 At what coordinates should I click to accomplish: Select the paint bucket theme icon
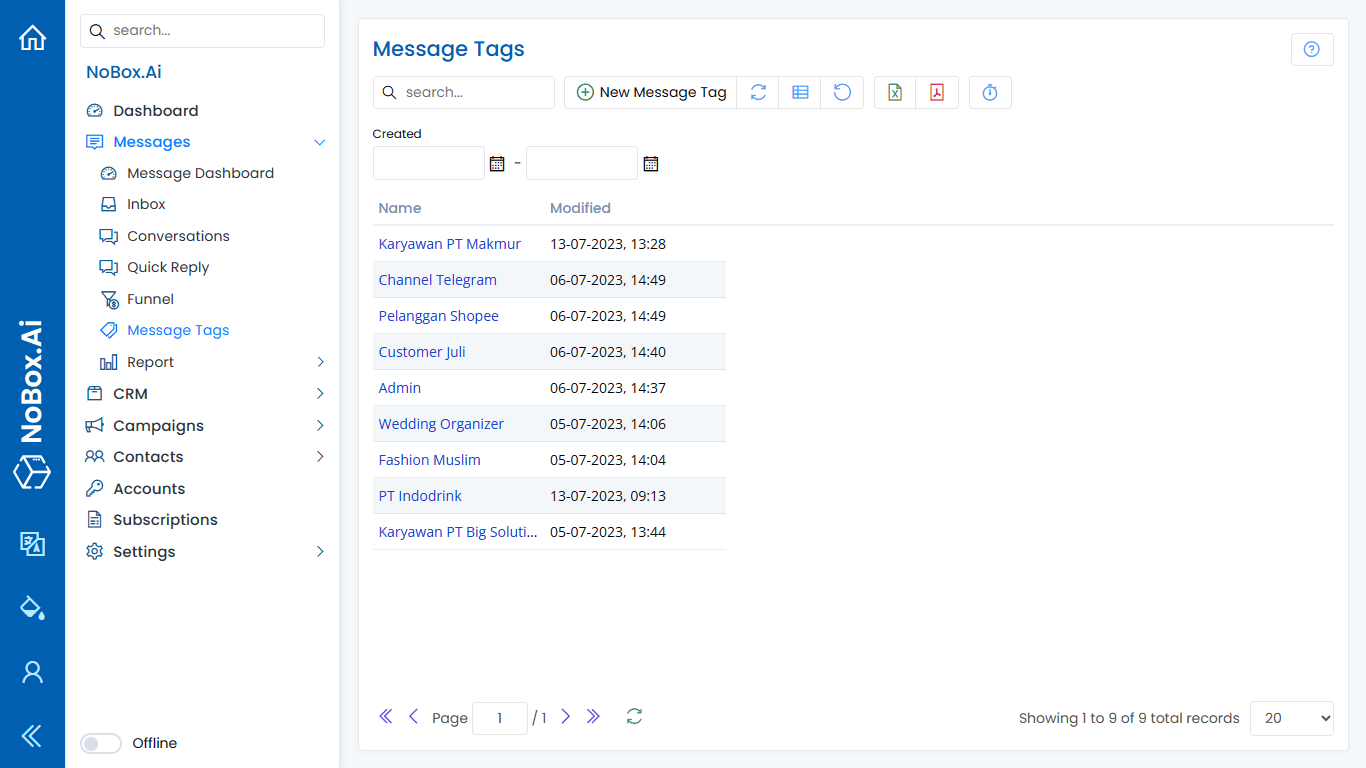pyautogui.click(x=32, y=608)
